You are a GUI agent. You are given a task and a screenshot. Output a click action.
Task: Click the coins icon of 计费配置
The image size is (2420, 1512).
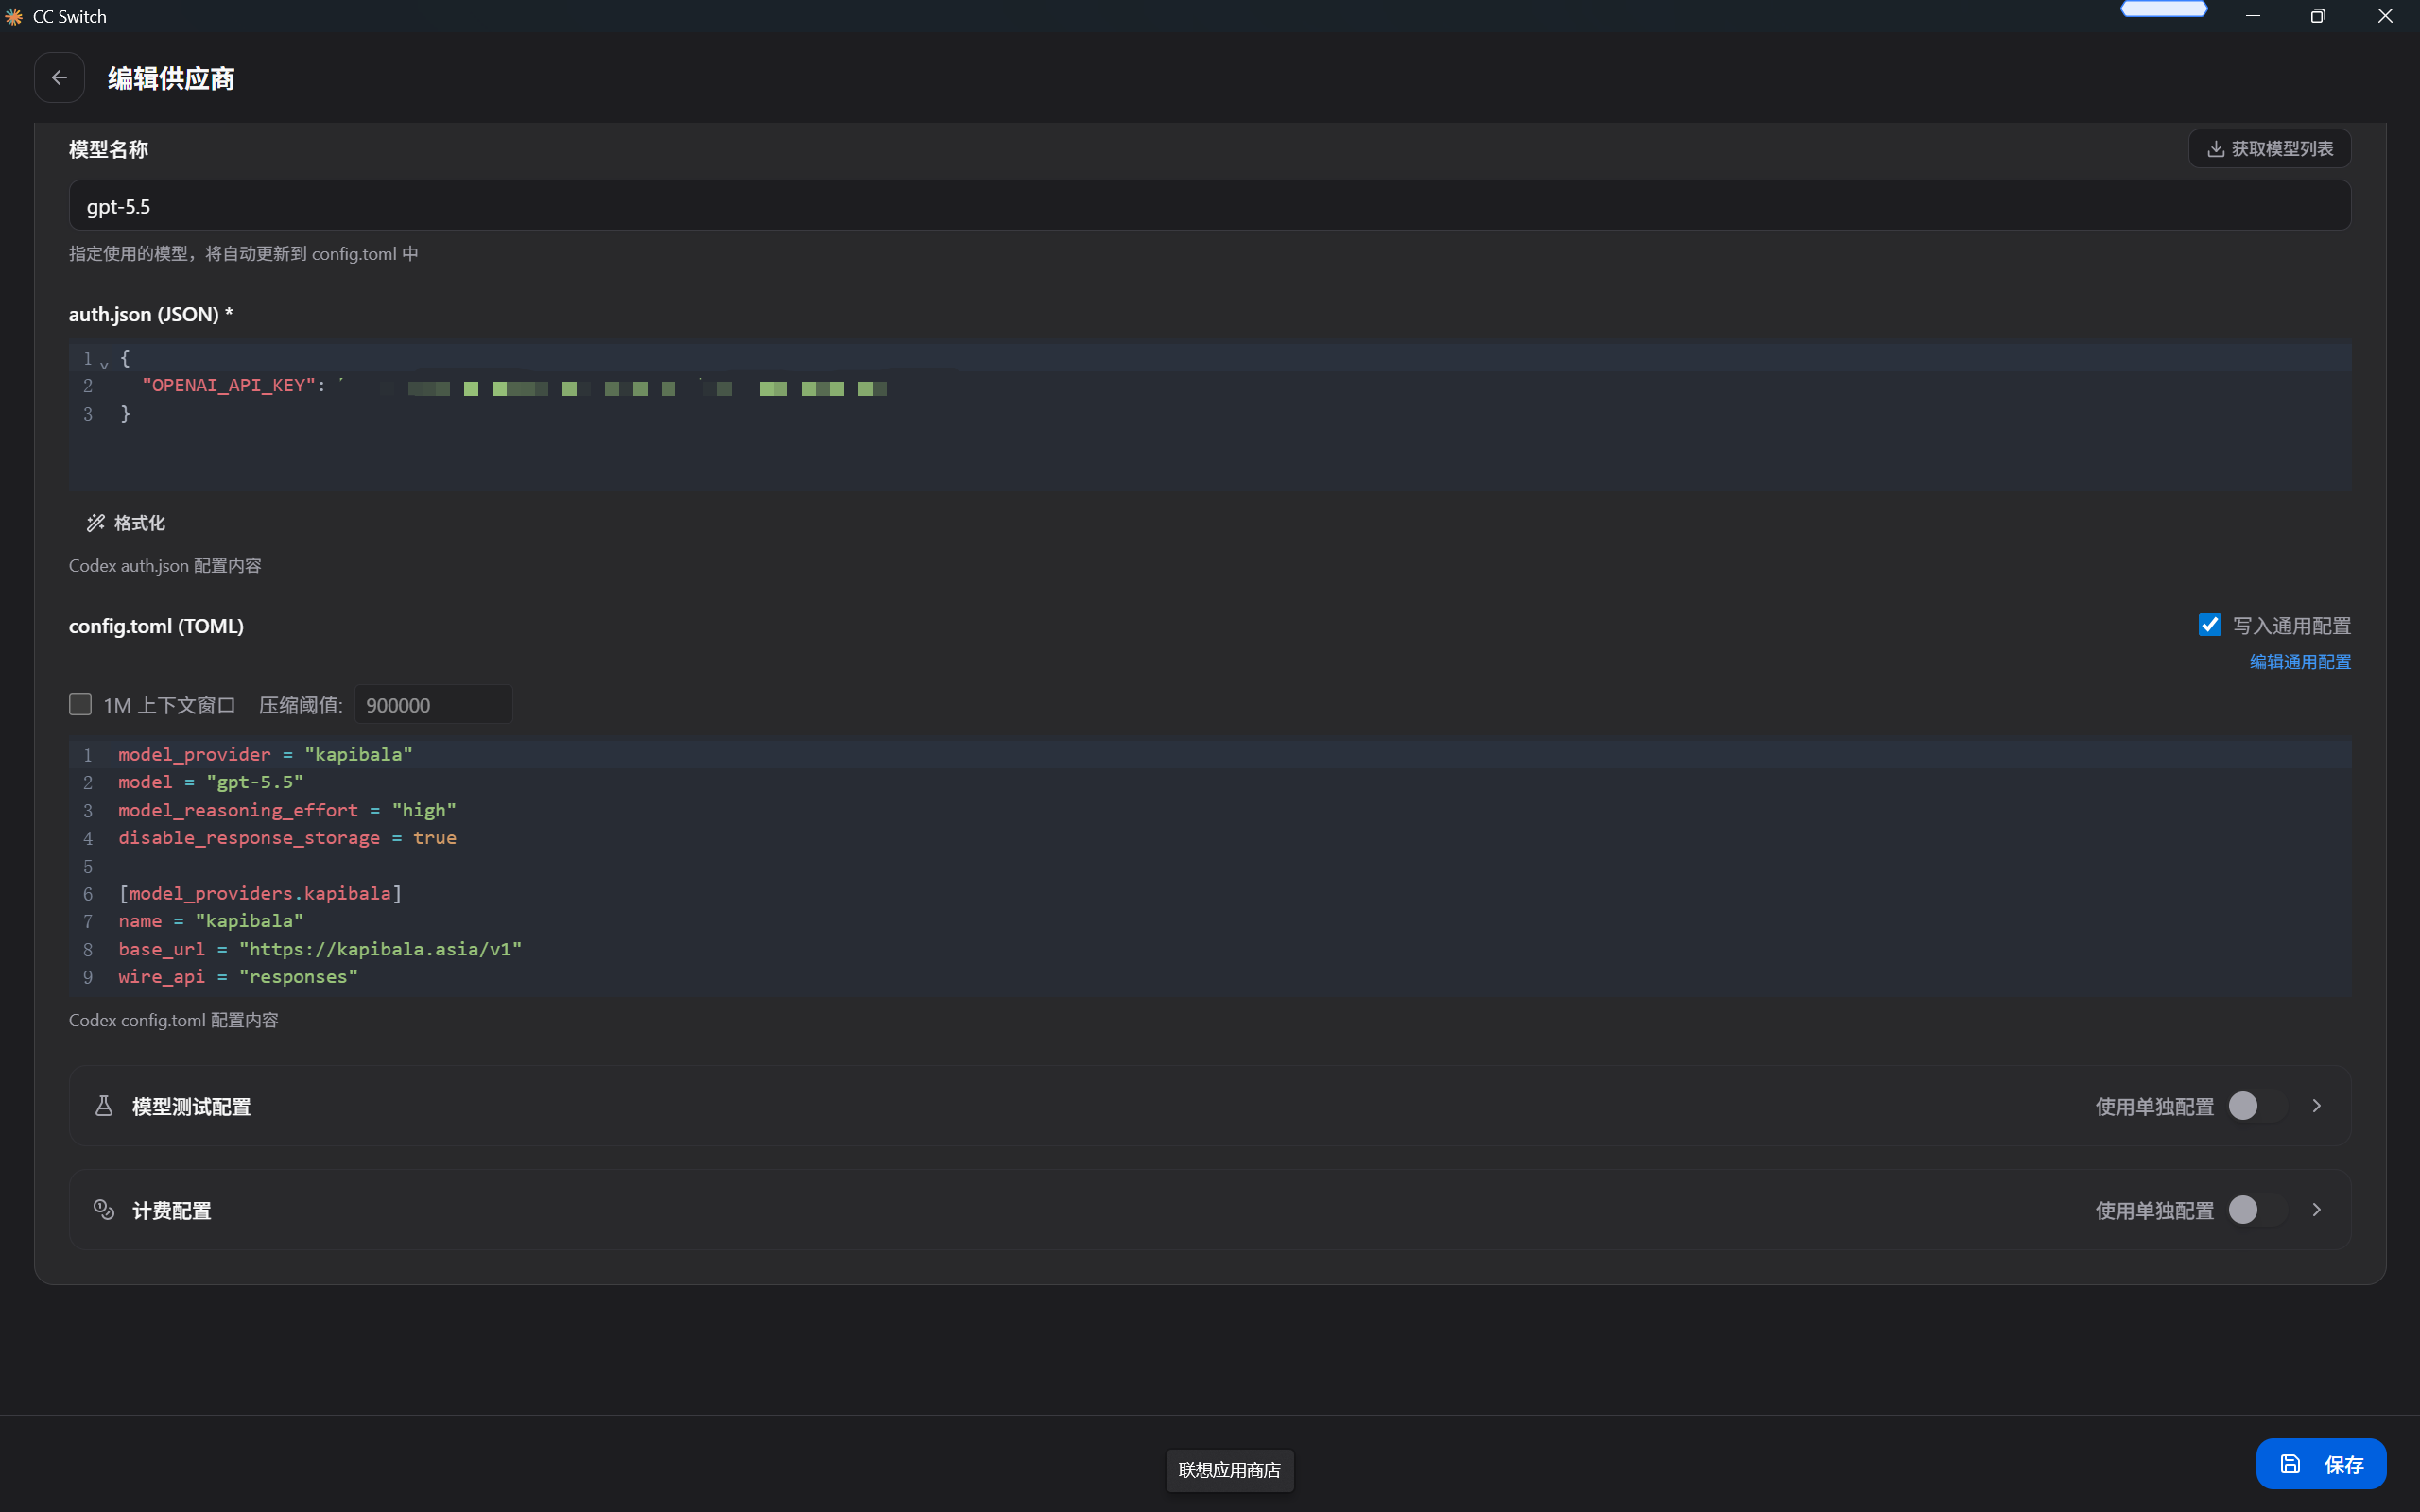tap(103, 1210)
